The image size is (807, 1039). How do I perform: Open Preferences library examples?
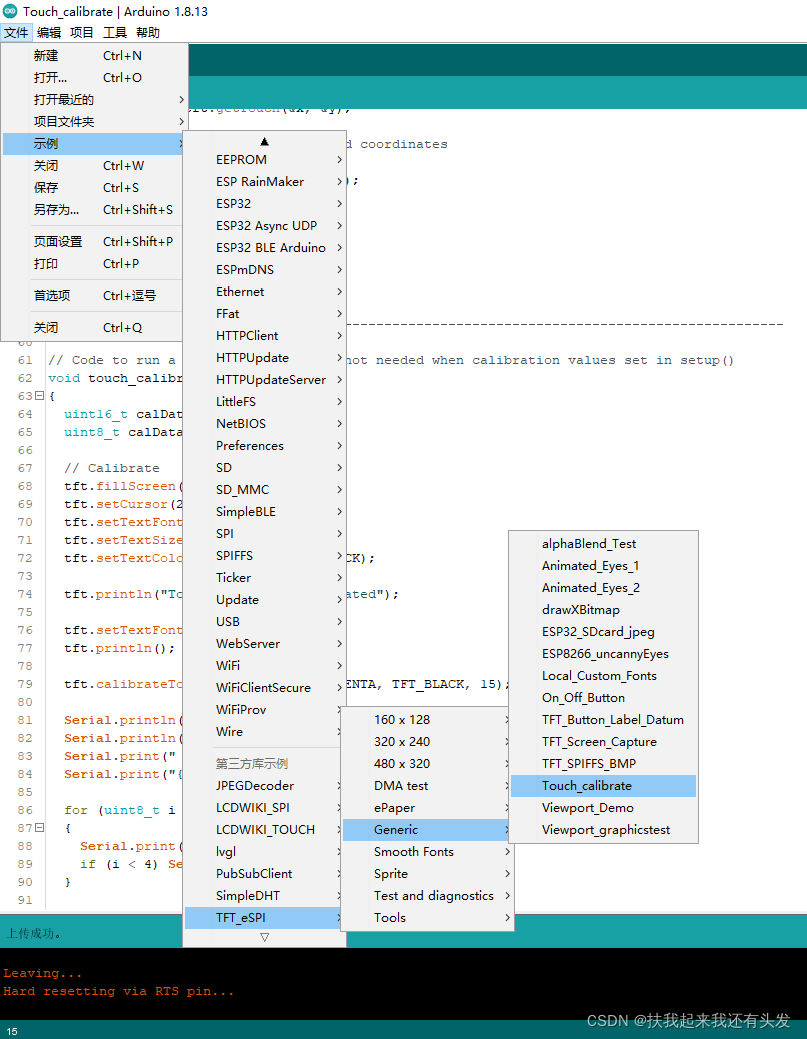264,445
